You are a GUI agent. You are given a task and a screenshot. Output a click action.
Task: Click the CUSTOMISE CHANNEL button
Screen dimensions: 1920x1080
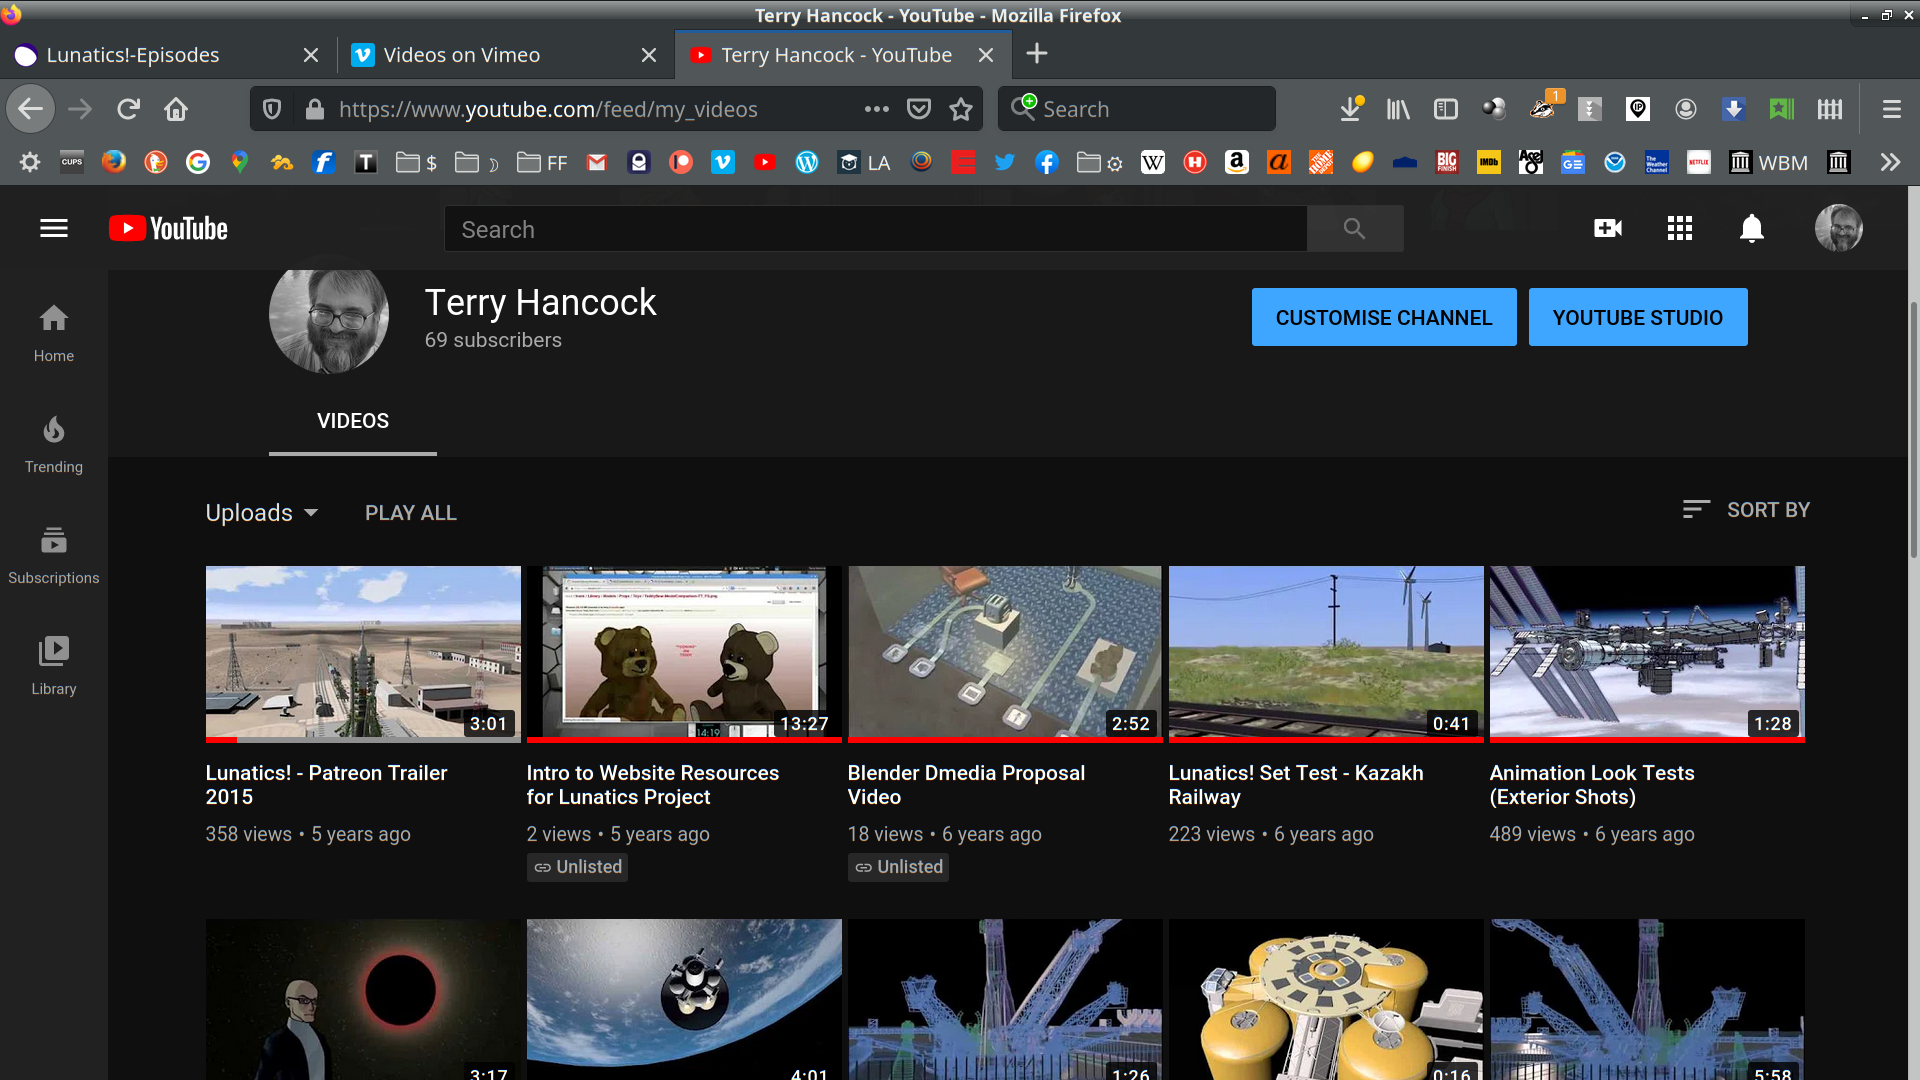1383,317
